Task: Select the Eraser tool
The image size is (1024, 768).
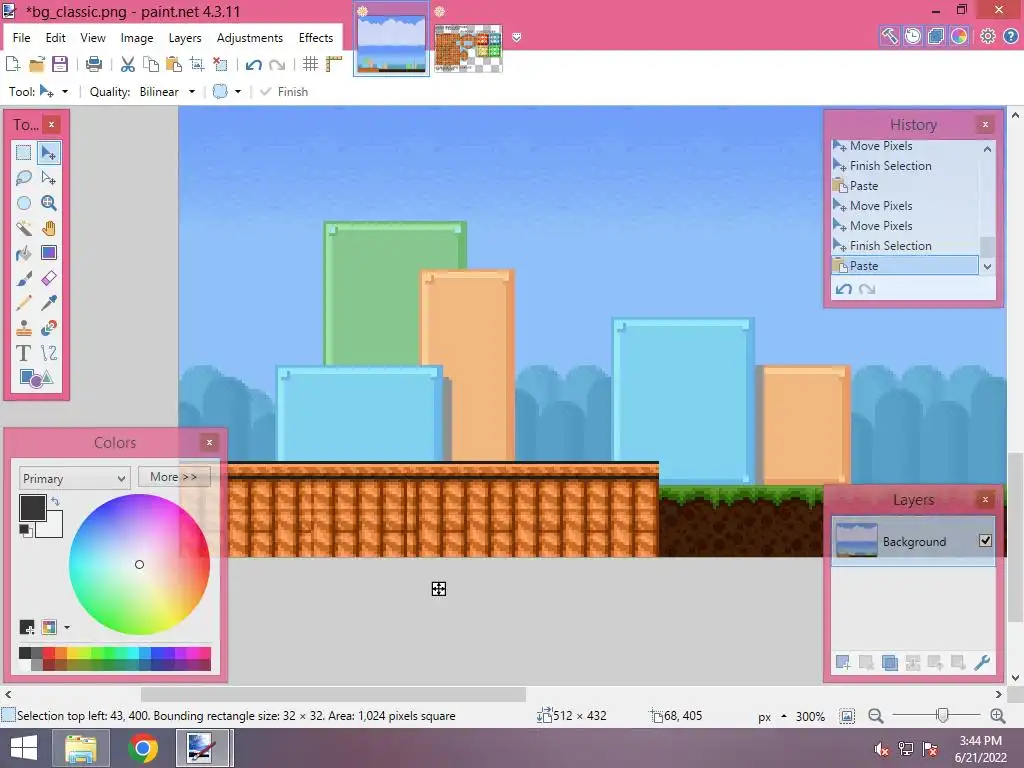Action: (x=49, y=278)
